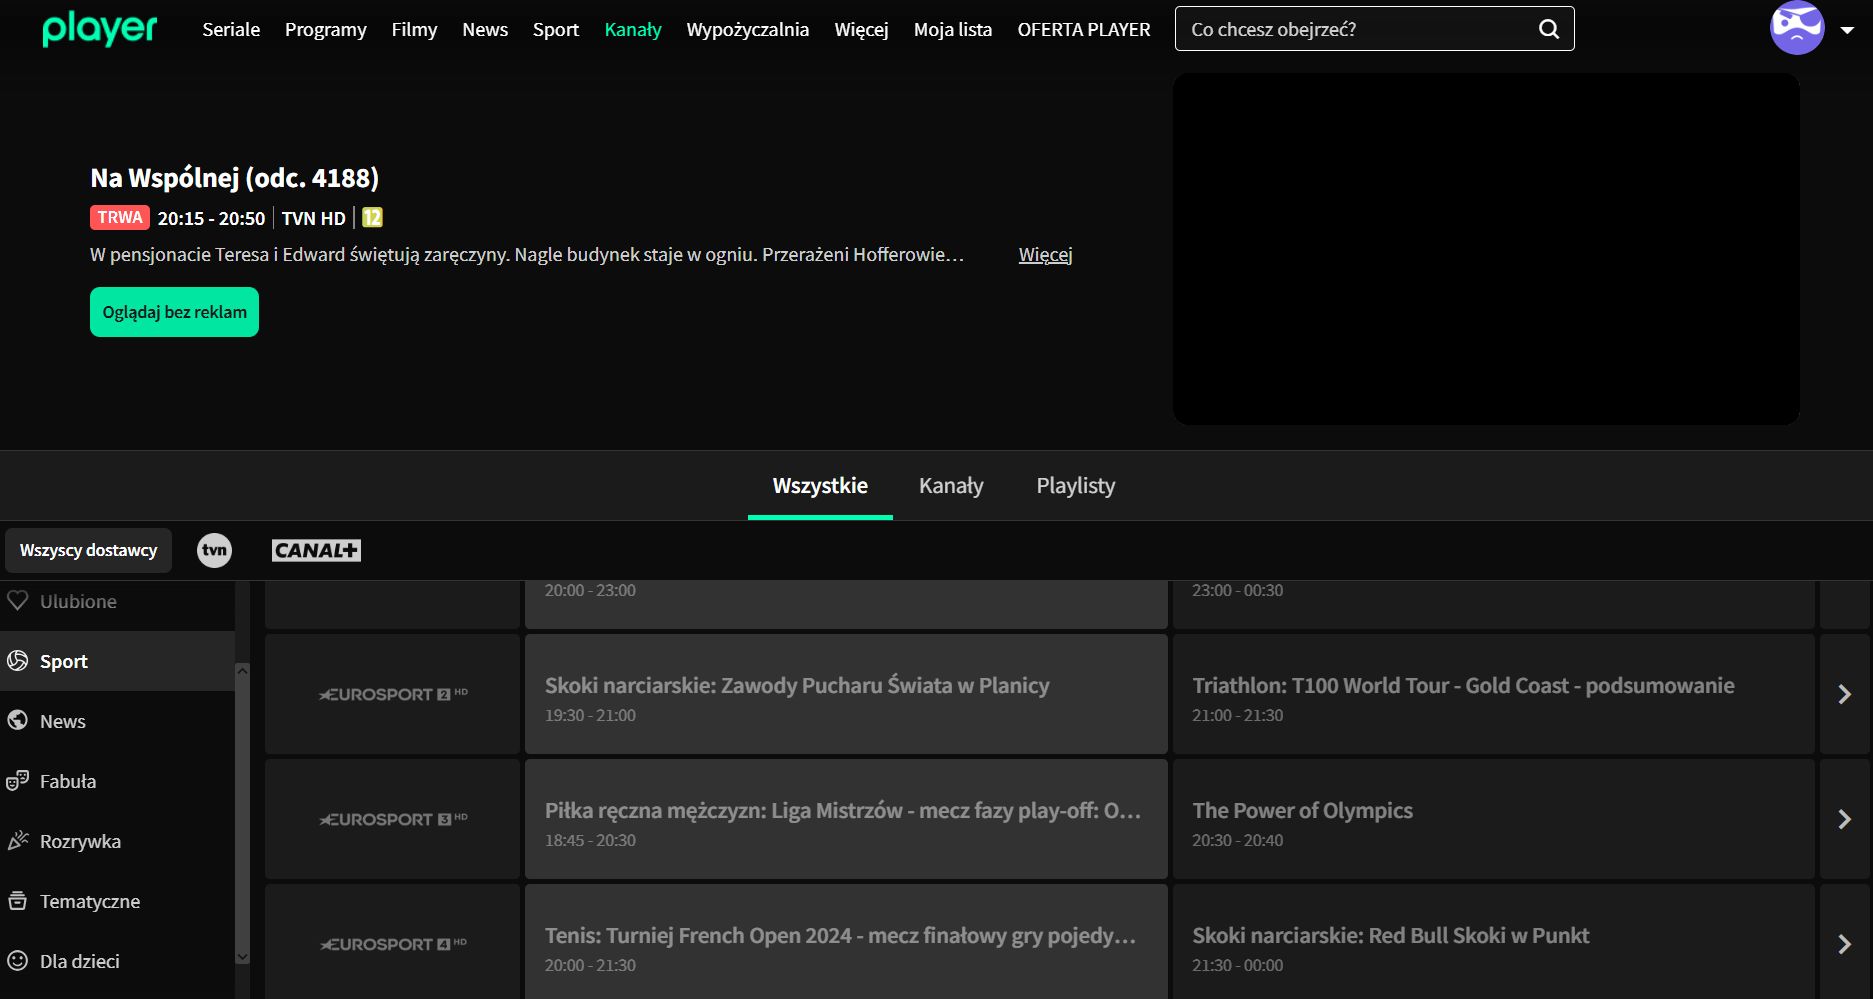The width and height of the screenshot is (1873, 999).
Task: Filter channels by CANAL+ provider logo
Action: click(316, 550)
